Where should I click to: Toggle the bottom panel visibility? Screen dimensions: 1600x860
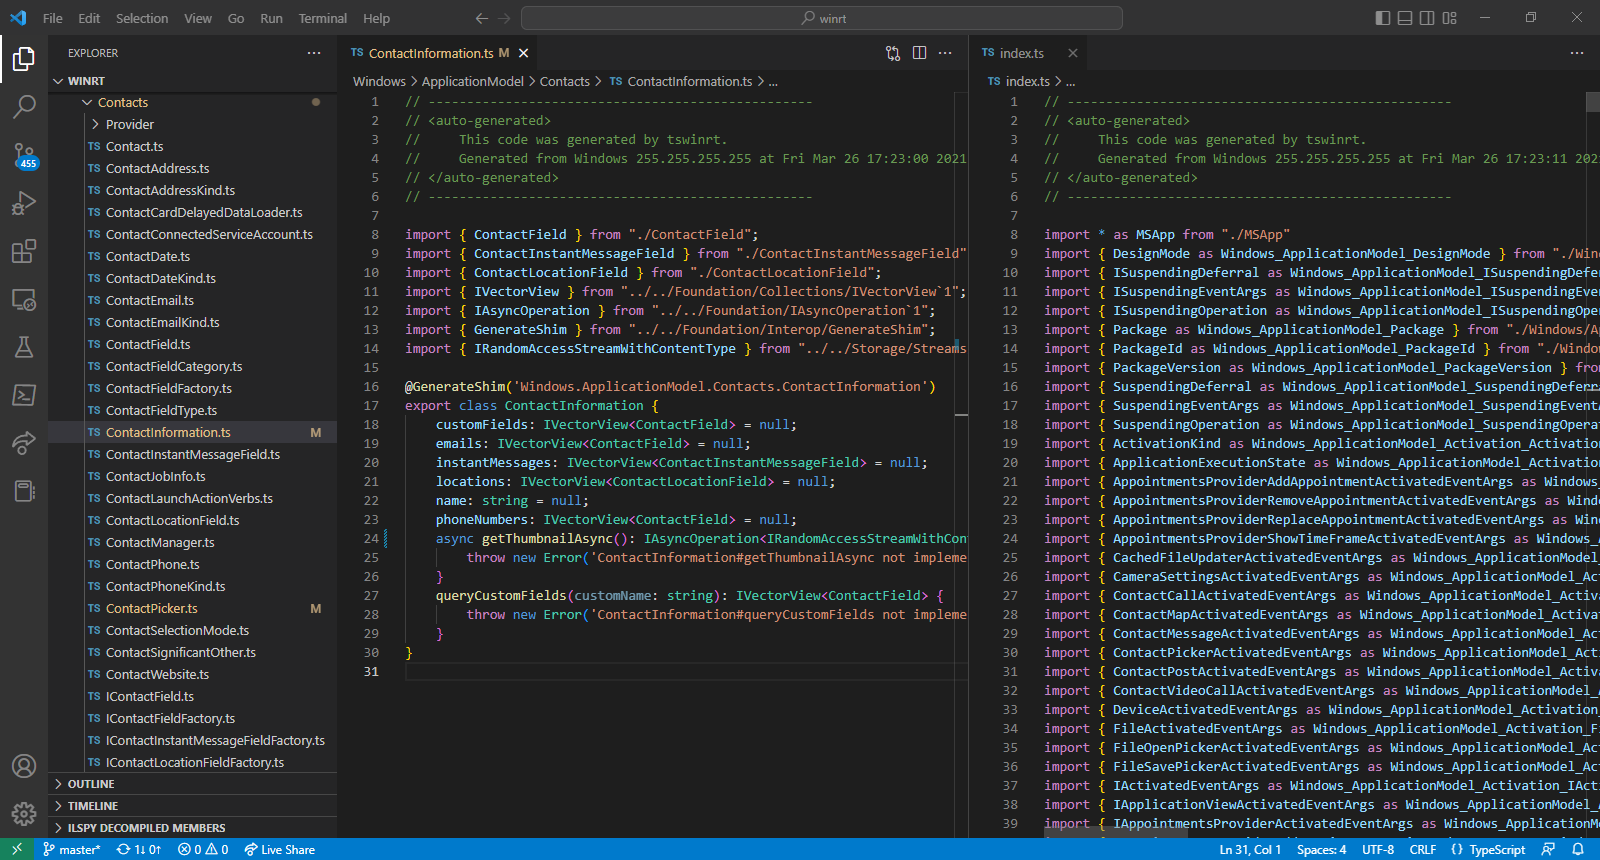point(1405,18)
